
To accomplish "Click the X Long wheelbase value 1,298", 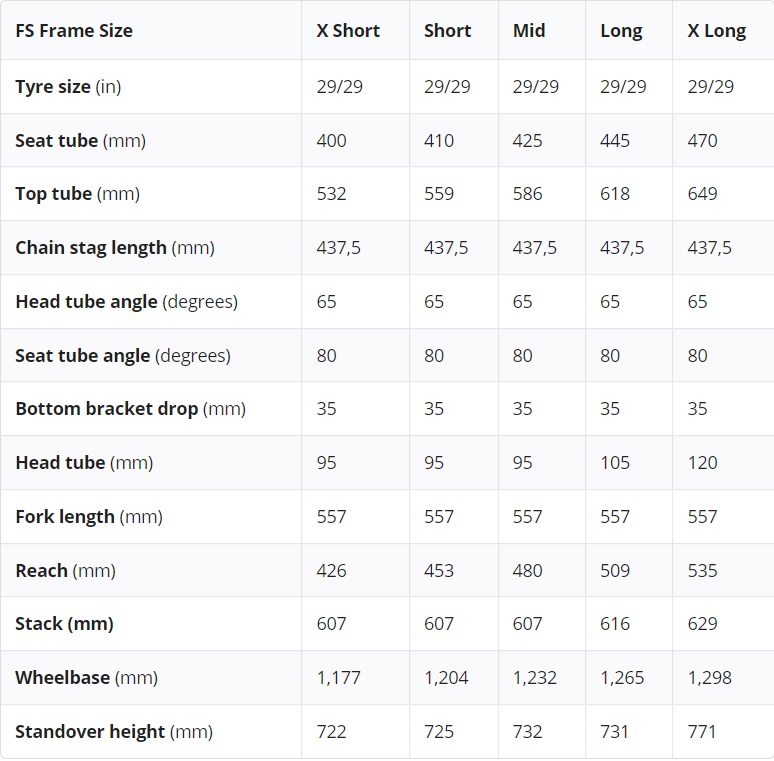I will pyautogui.click(x=709, y=678).
